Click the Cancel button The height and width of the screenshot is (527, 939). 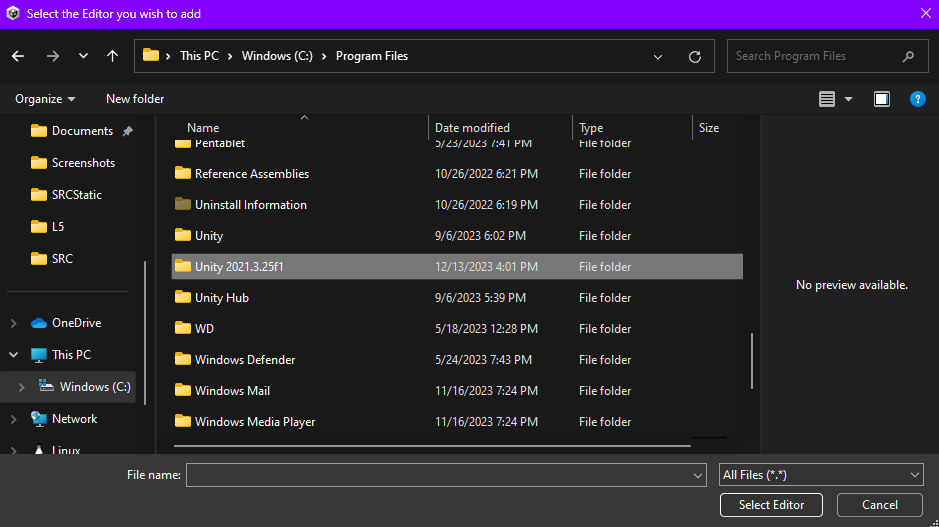(879, 505)
